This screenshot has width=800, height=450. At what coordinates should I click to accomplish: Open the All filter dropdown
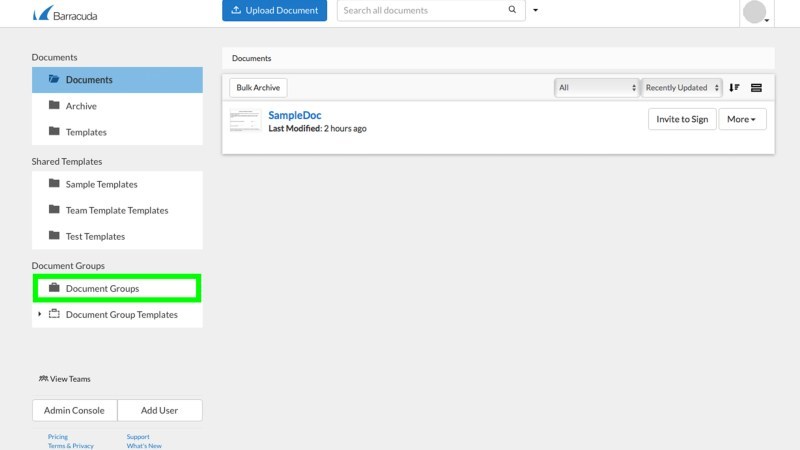point(597,88)
